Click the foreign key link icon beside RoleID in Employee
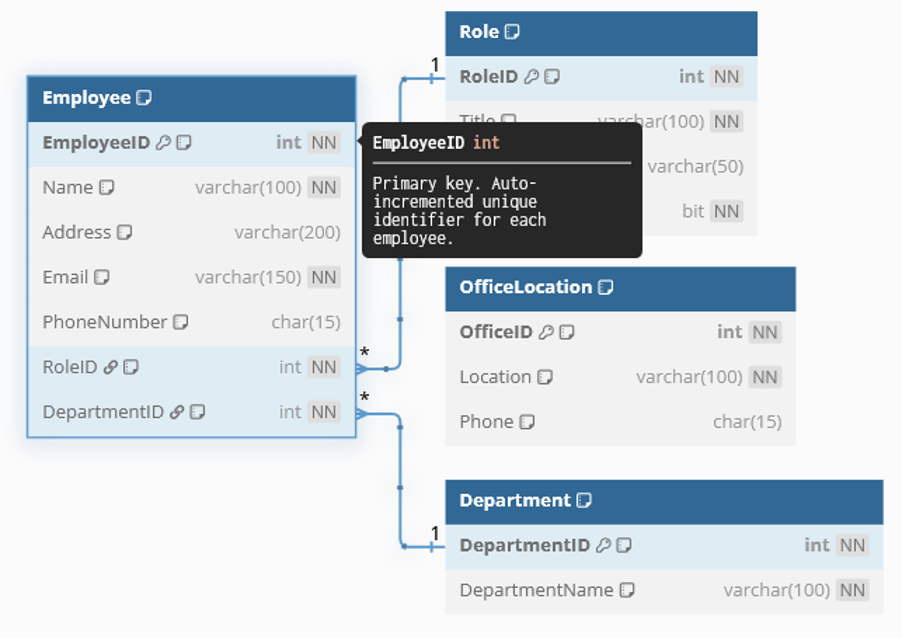The height and width of the screenshot is (638, 902). pyautogui.click(x=111, y=367)
